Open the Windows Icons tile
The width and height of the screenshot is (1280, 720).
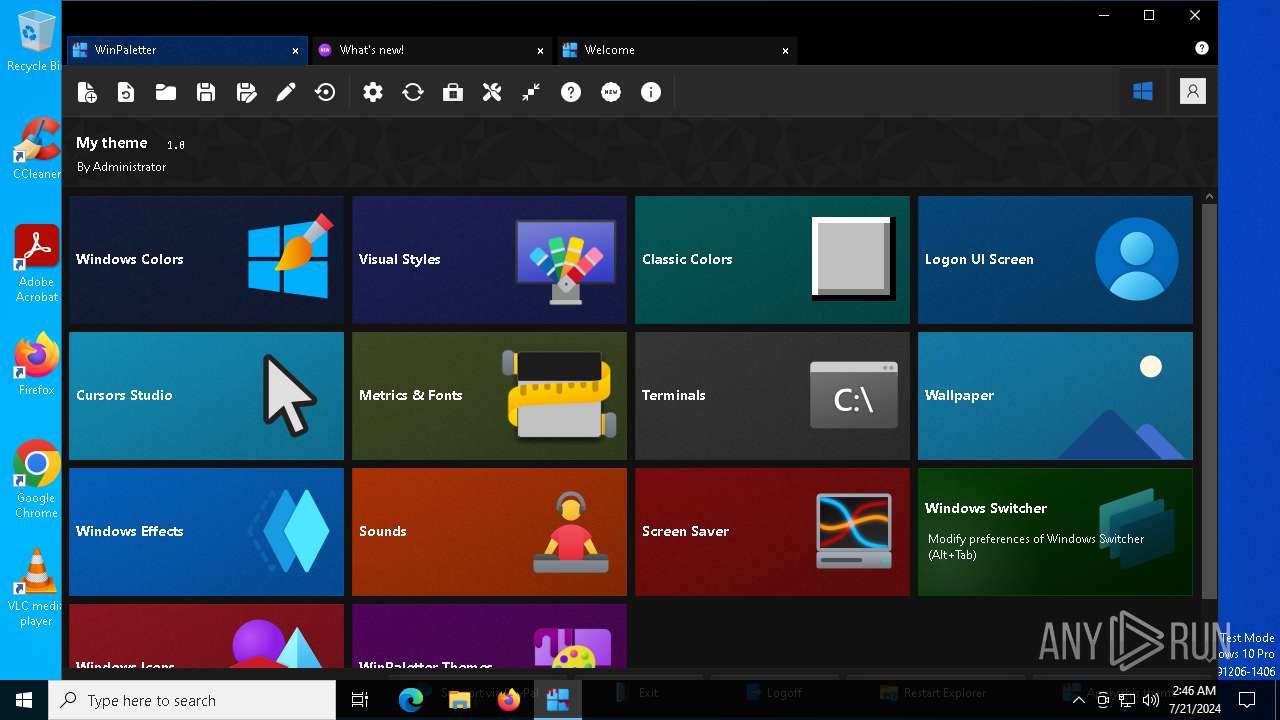[x=206, y=636]
